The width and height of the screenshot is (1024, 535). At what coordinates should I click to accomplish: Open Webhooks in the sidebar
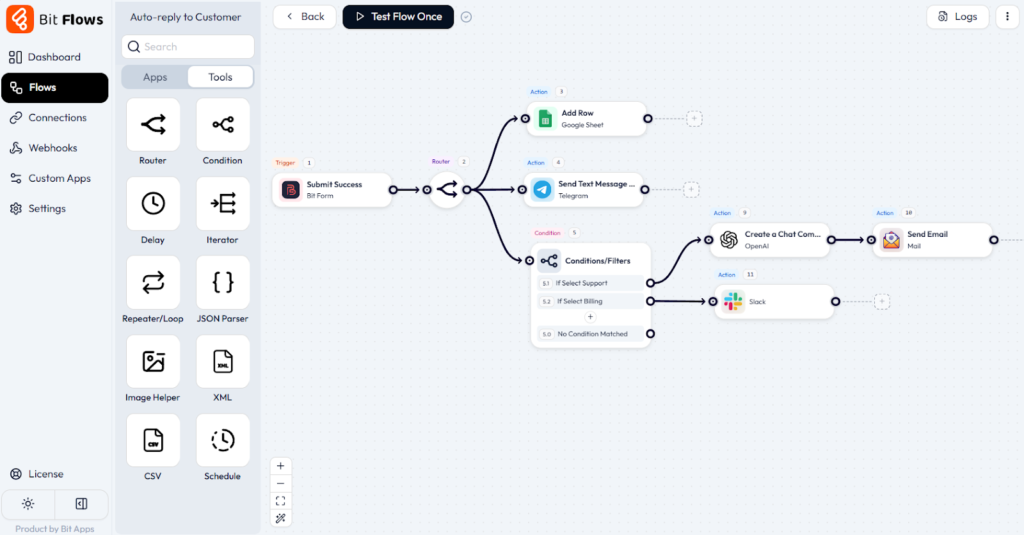tap(51, 148)
